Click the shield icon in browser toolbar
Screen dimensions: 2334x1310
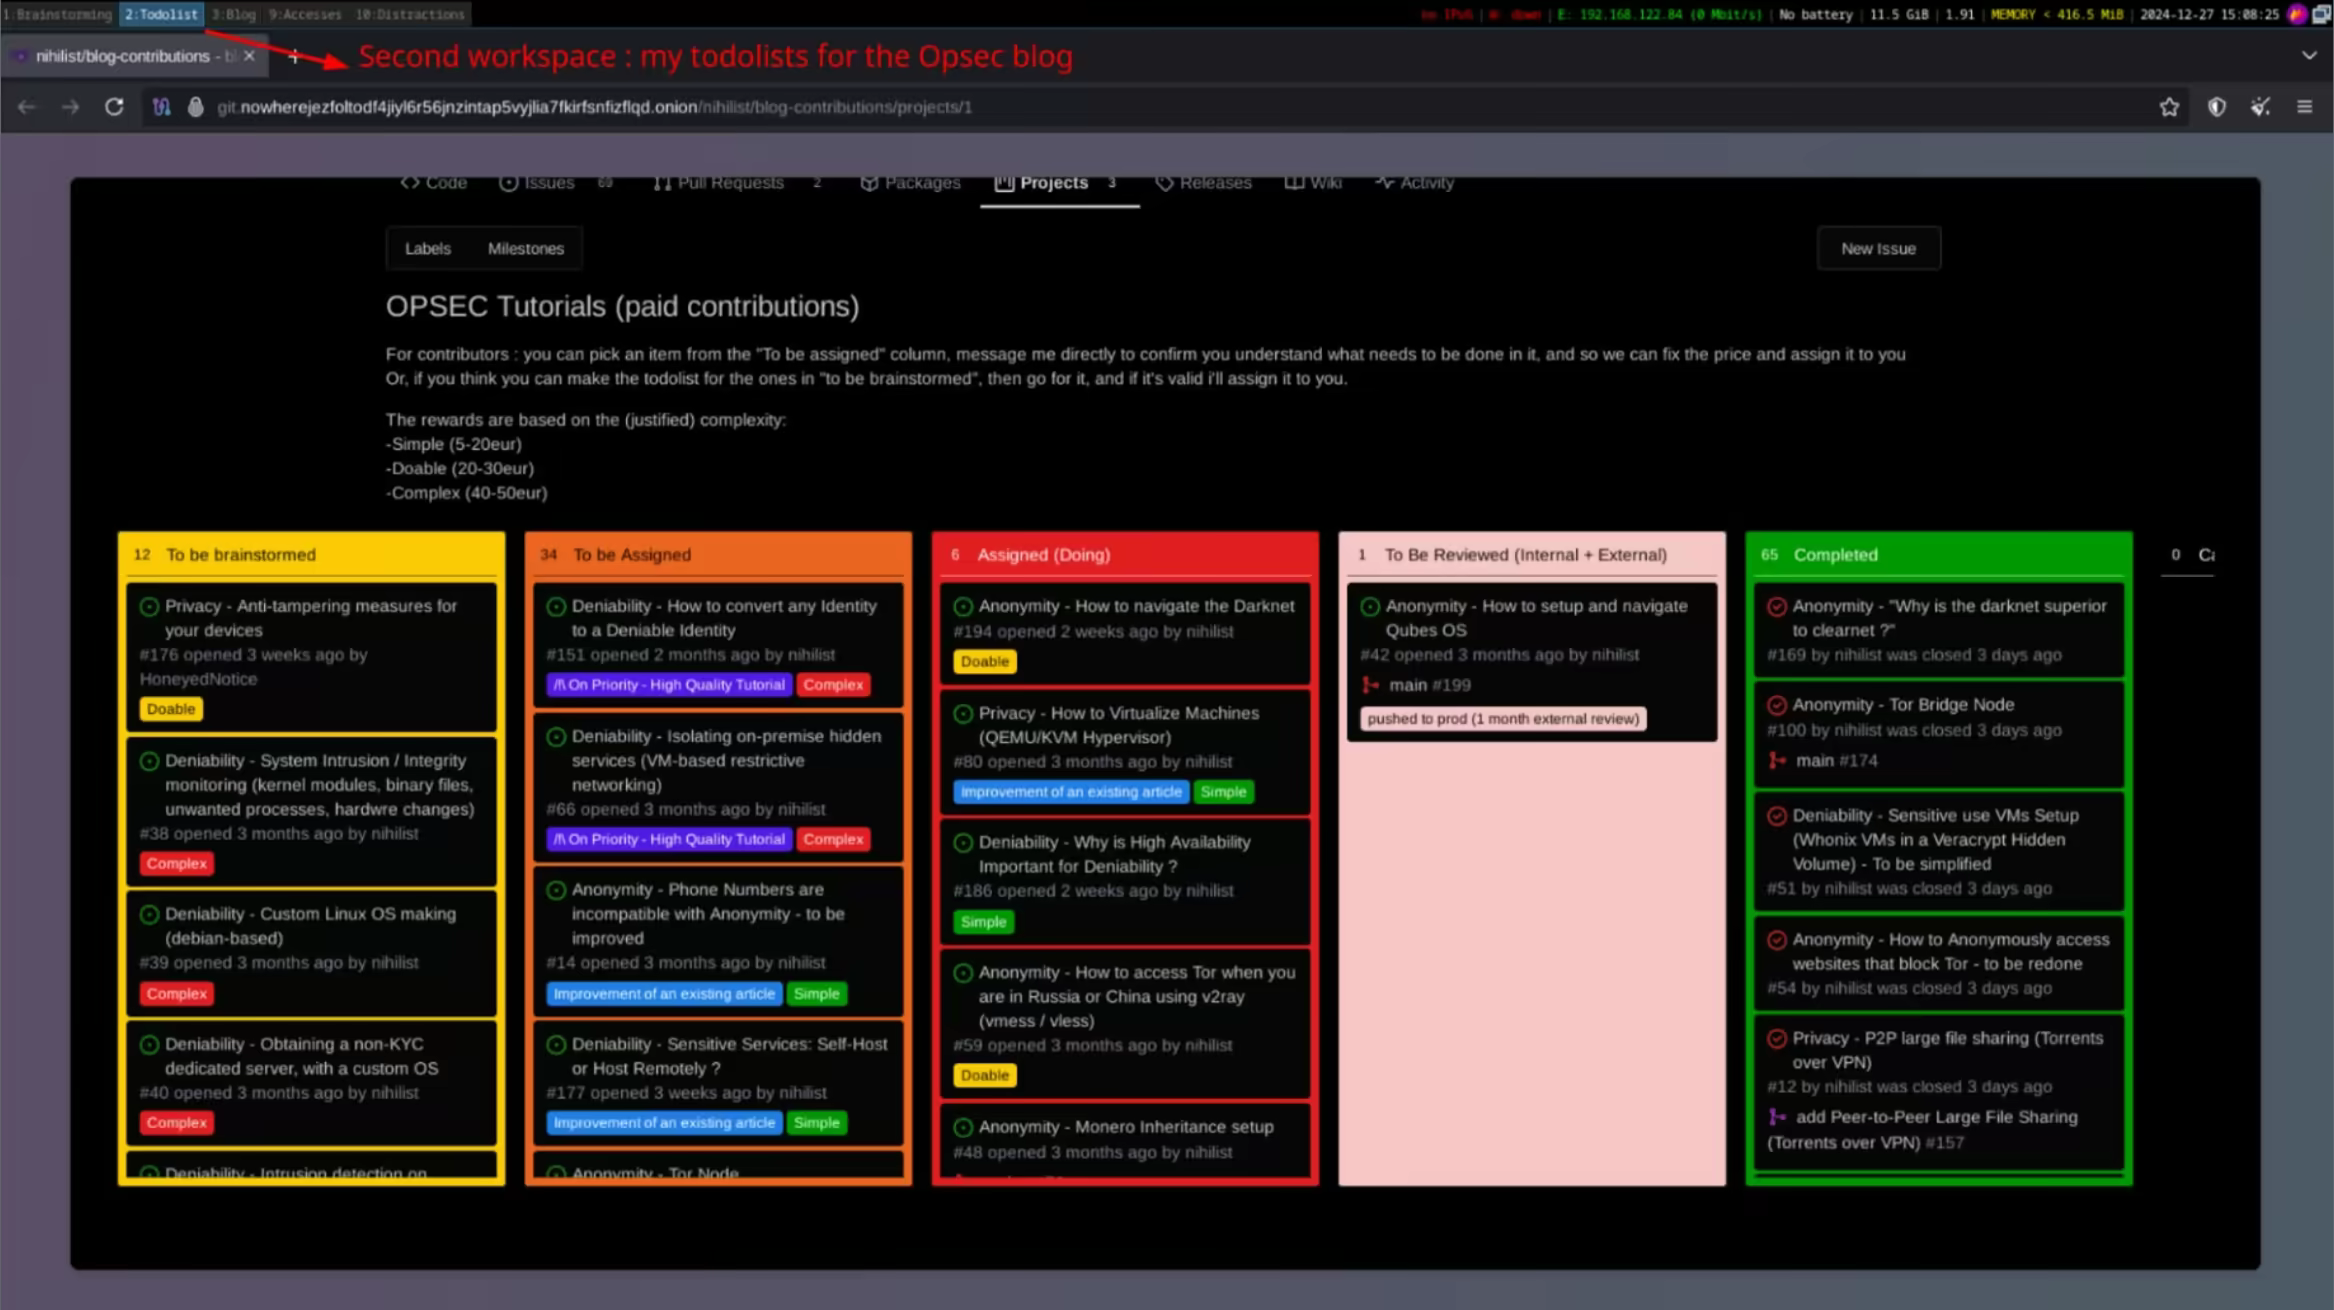(x=2216, y=107)
